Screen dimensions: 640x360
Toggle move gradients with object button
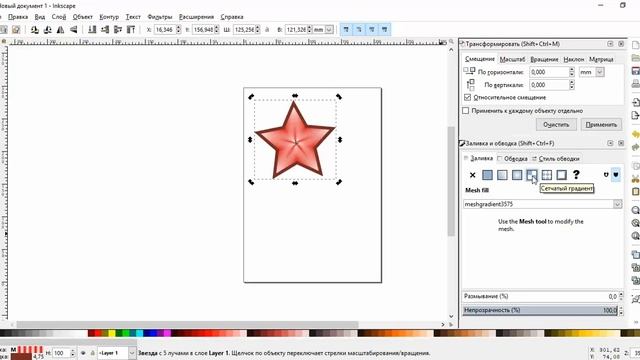tap(372, 29)
